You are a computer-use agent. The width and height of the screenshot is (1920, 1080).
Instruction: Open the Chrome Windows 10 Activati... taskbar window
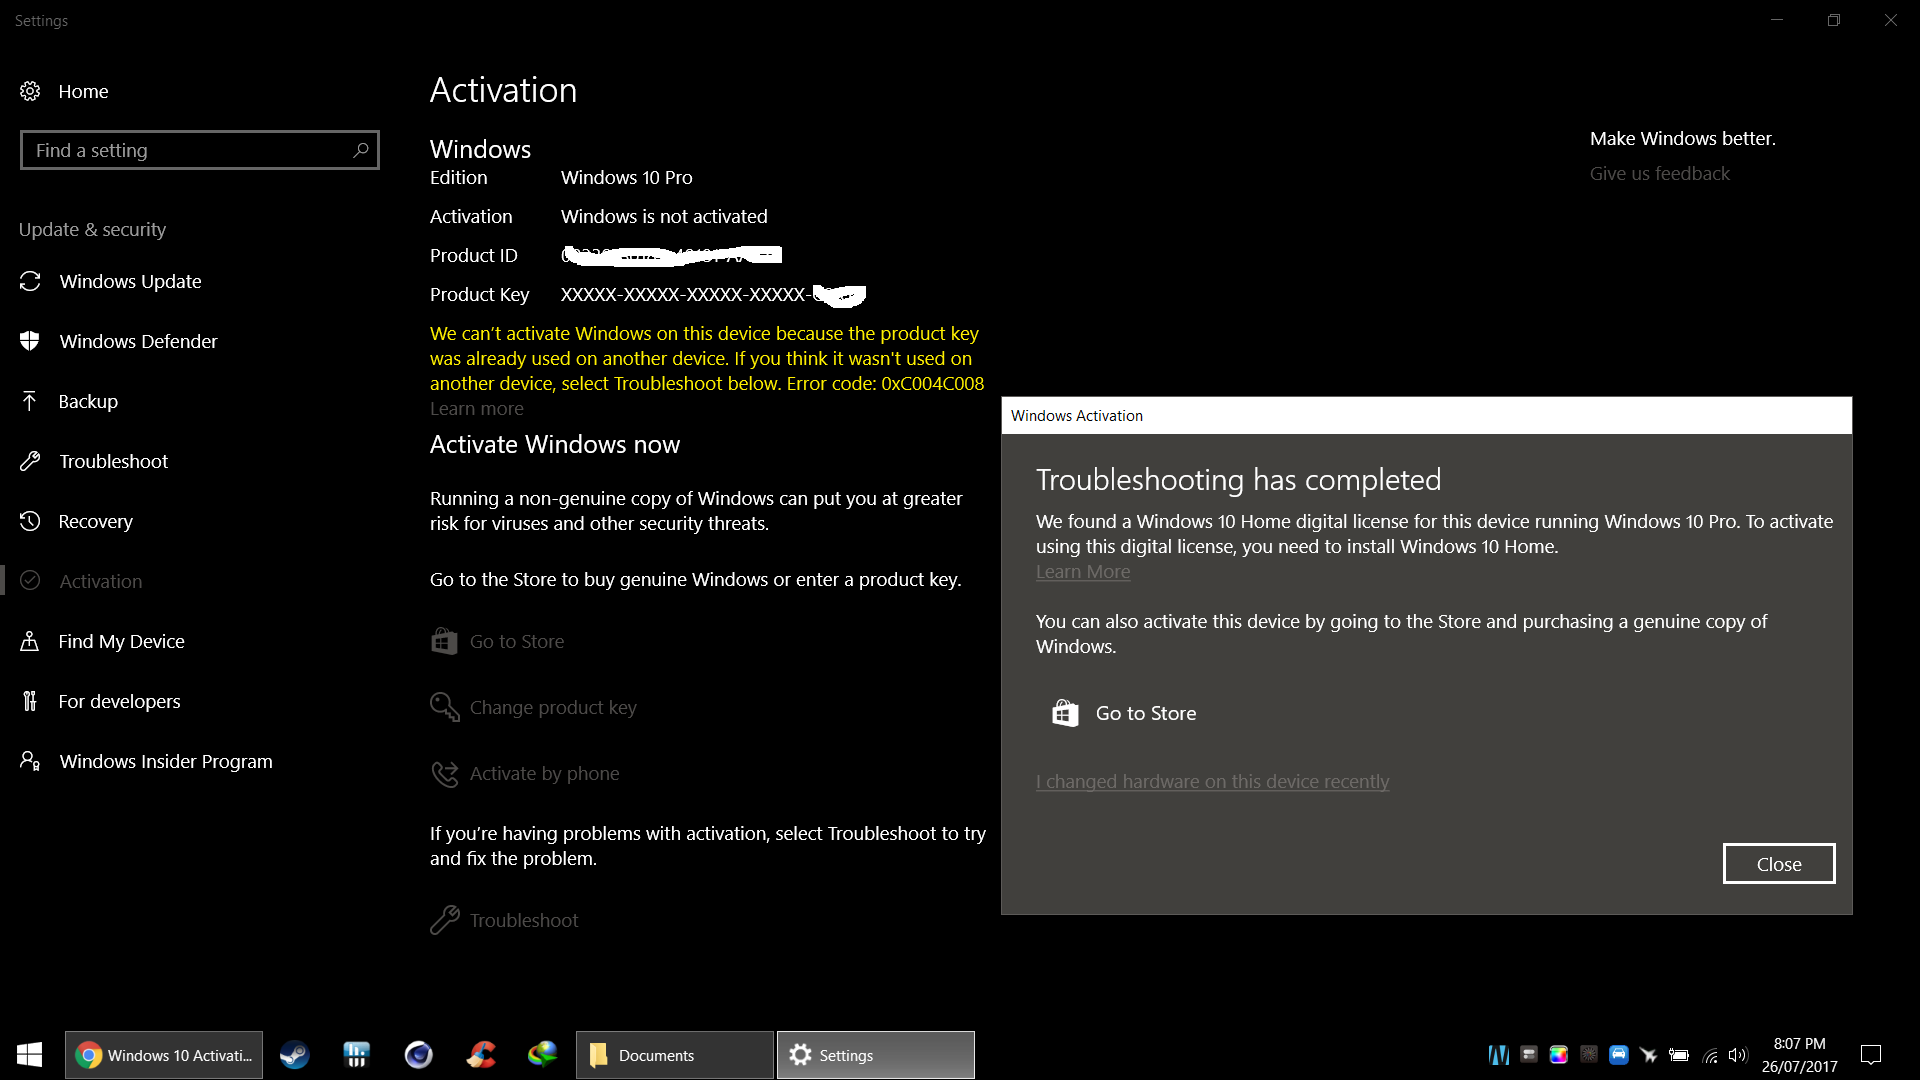click(x=164, y=1055)
